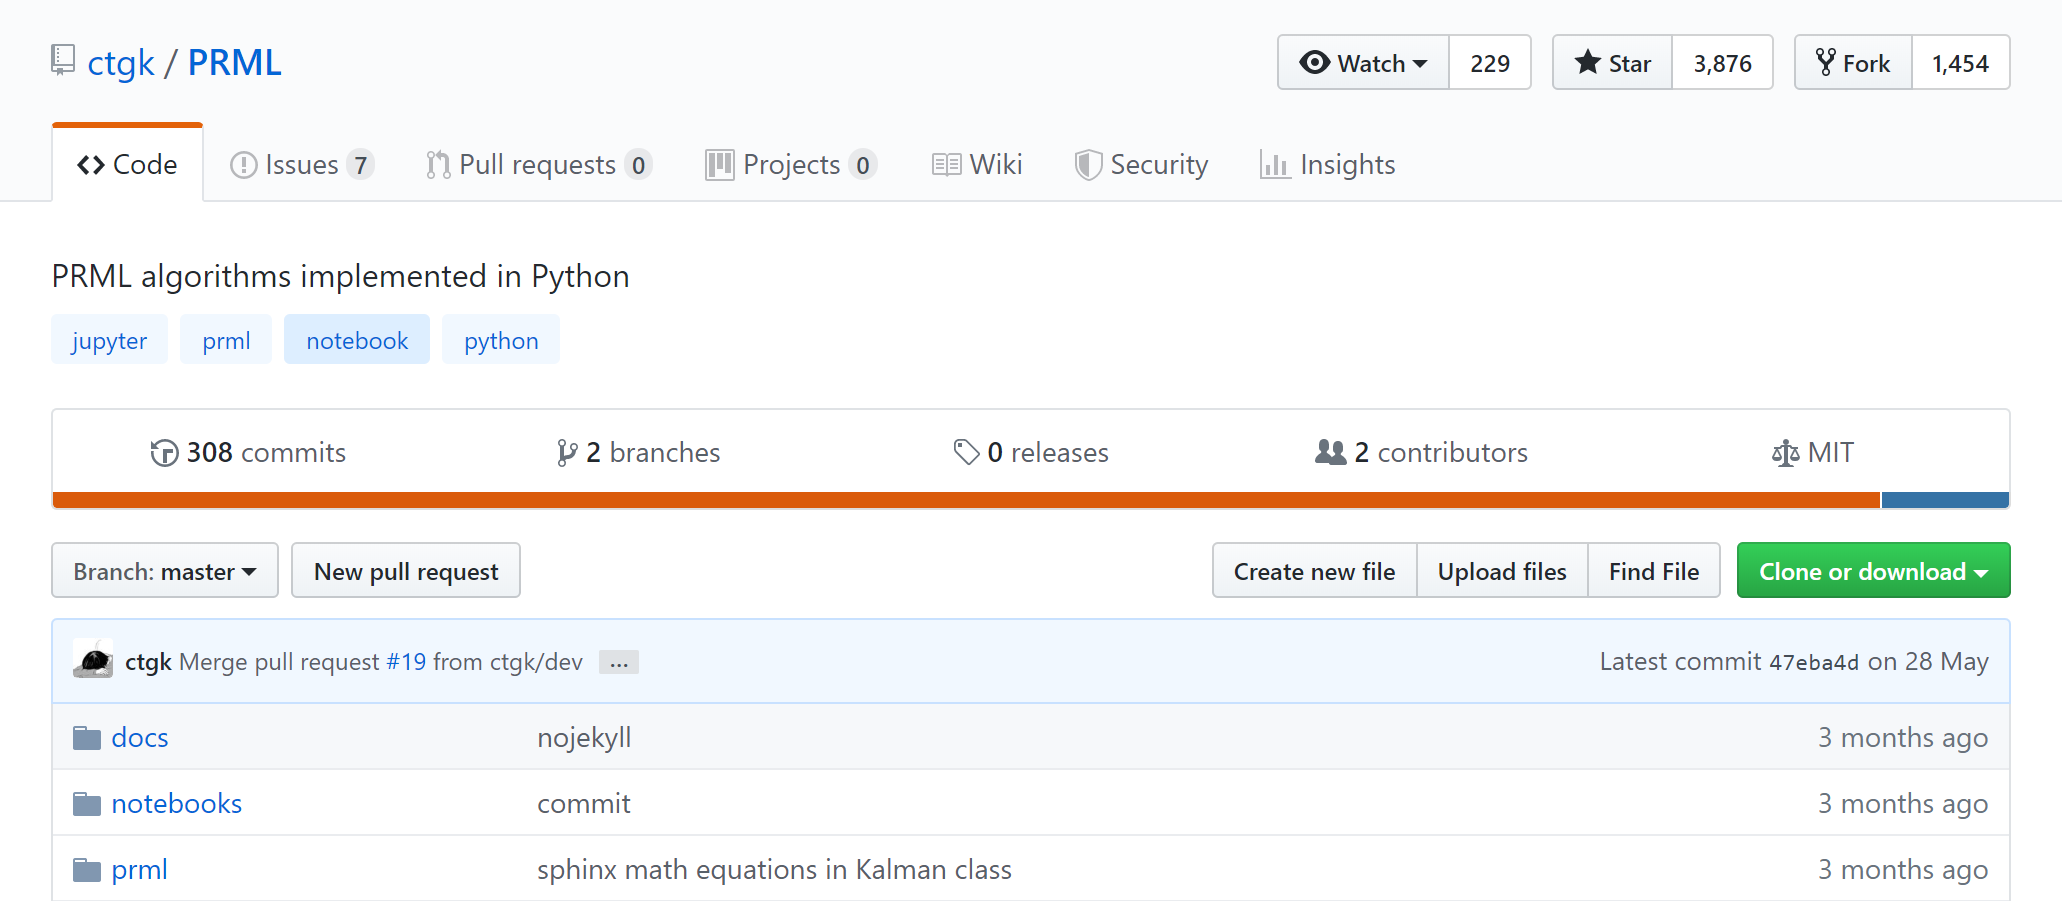The width and height of the screenshot is (2062, 901).
Task: Click the shield icon on Security tab
Action: (1088, 165)
